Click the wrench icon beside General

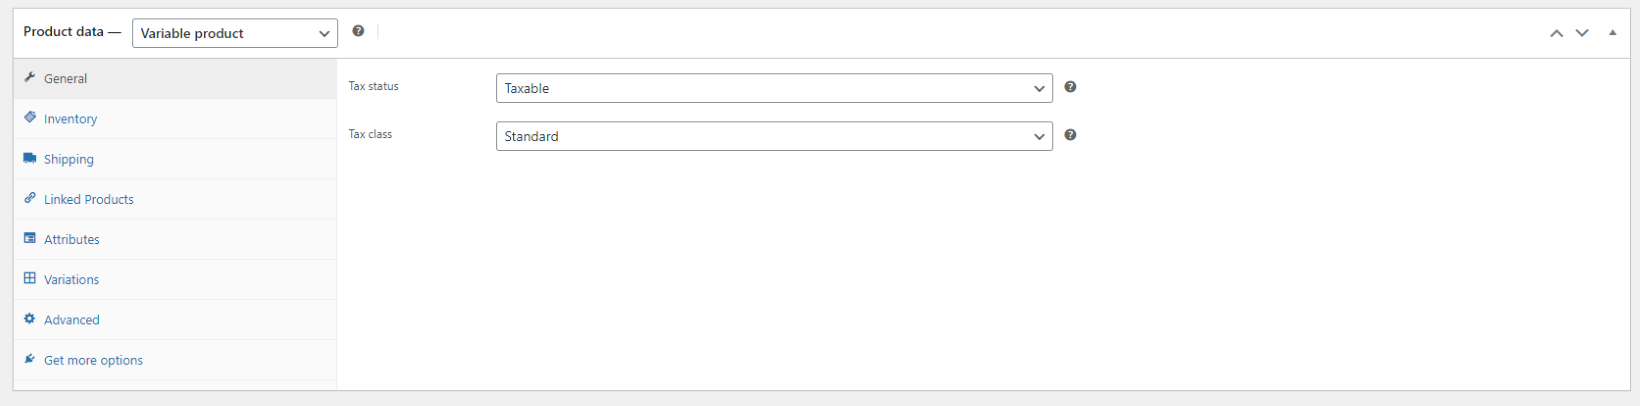tap(30, 77)
